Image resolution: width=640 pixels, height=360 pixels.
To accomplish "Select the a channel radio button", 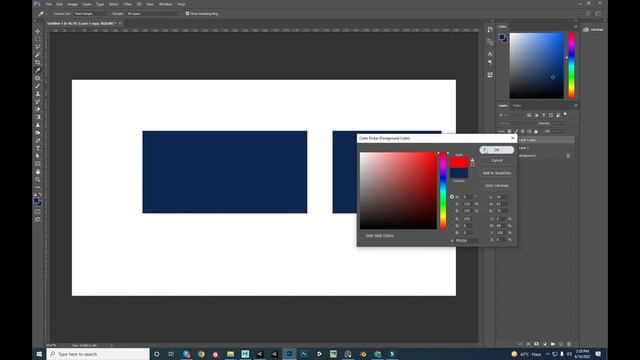I will point(486,204).
